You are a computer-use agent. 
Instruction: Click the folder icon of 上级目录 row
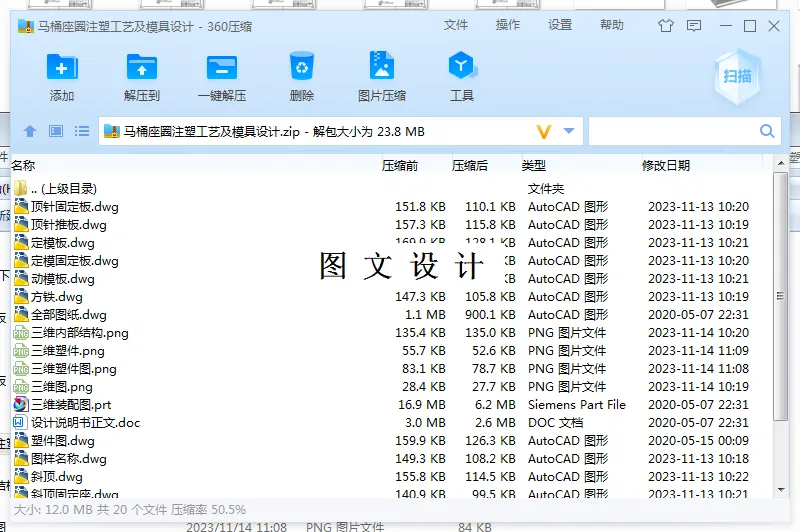point(20,188)
